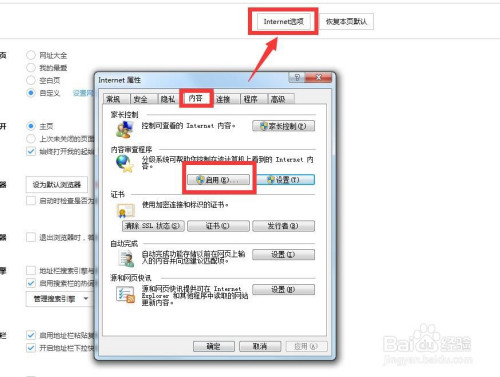Screen dimensions: 500x377
Task: Click the AutoComplete person icon
Action: [126, 259]
